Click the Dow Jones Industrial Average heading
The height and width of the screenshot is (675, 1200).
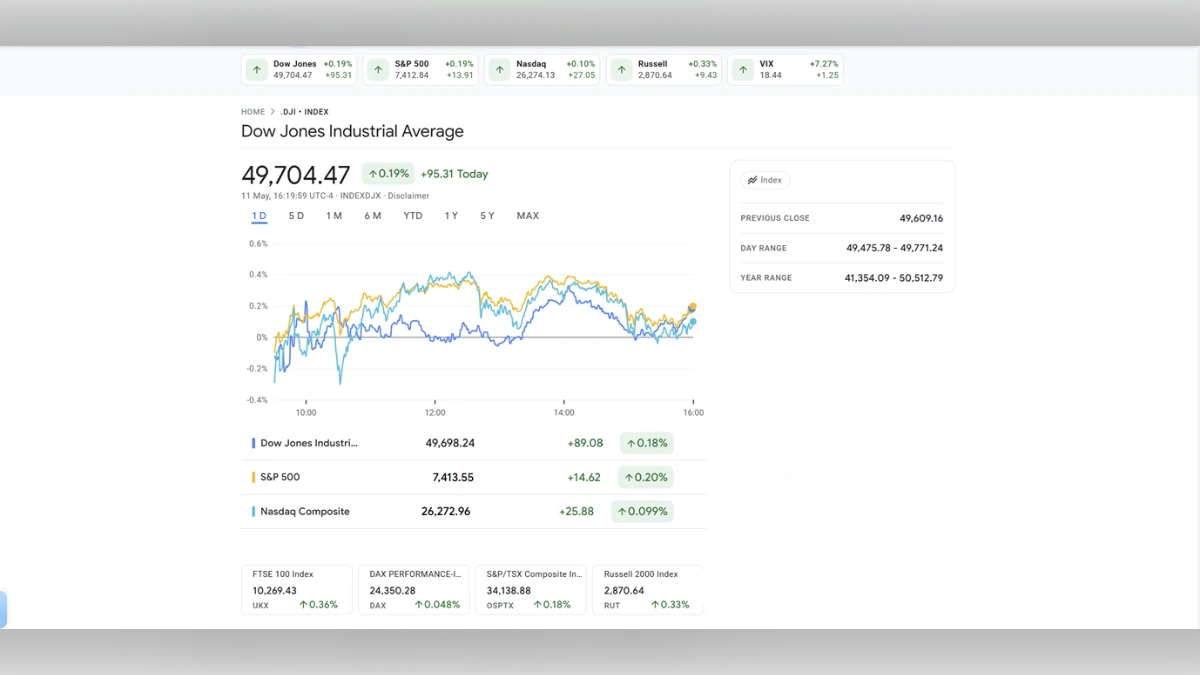point(352,131)
